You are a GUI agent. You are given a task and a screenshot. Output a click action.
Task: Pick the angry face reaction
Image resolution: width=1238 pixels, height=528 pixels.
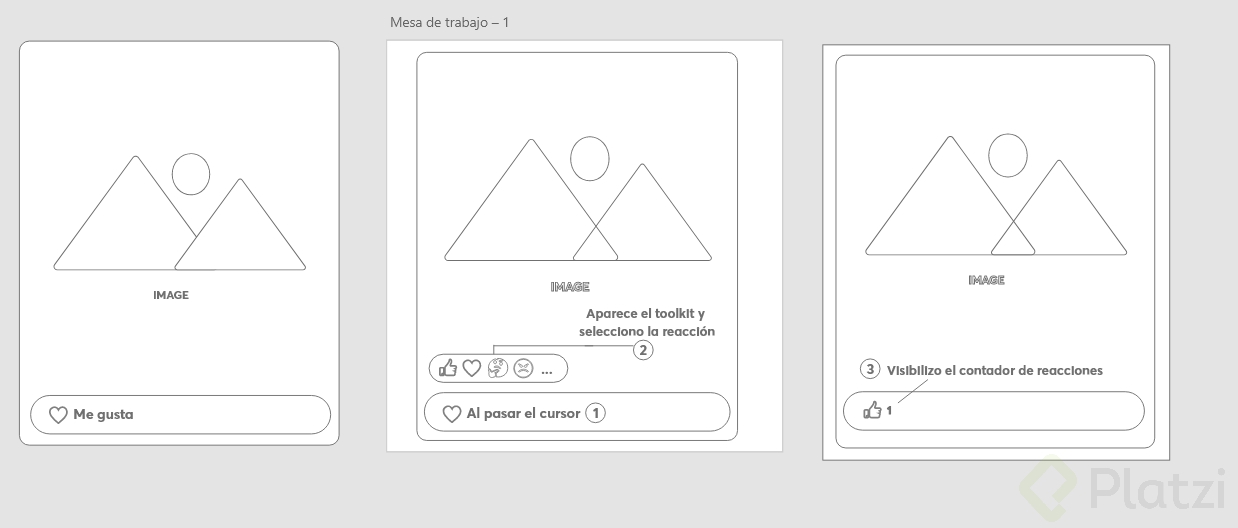coord(523,368)
